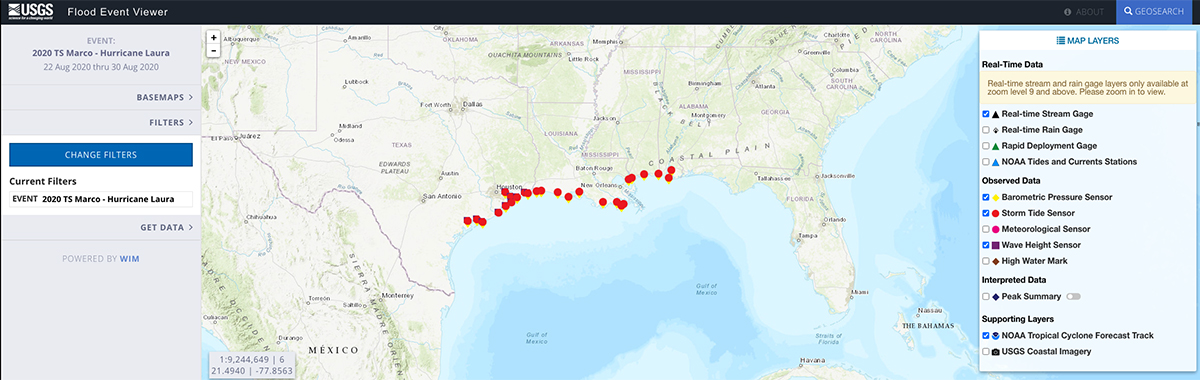Click the Wave Height Sensor purple square icon
The width and height of the screenshot is (1200, 380).
[996, 244]
